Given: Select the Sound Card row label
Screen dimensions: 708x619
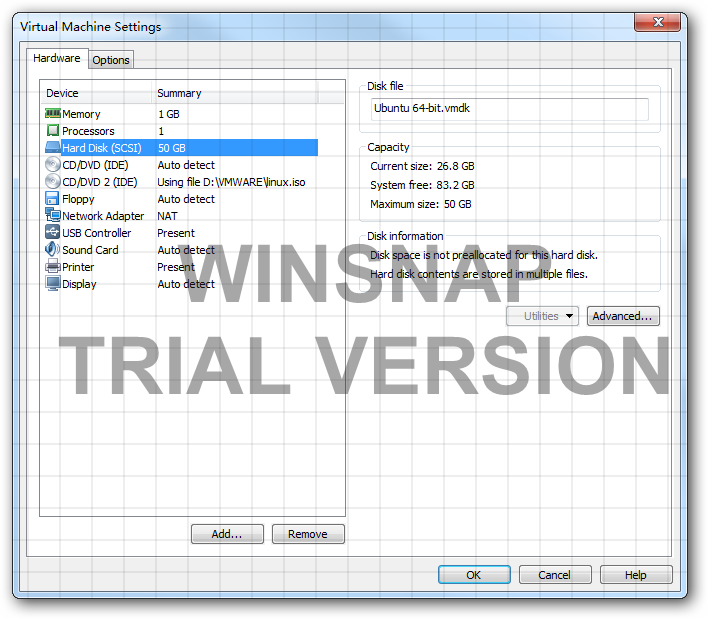Looking at the screenshot, I should click(90, 250).
